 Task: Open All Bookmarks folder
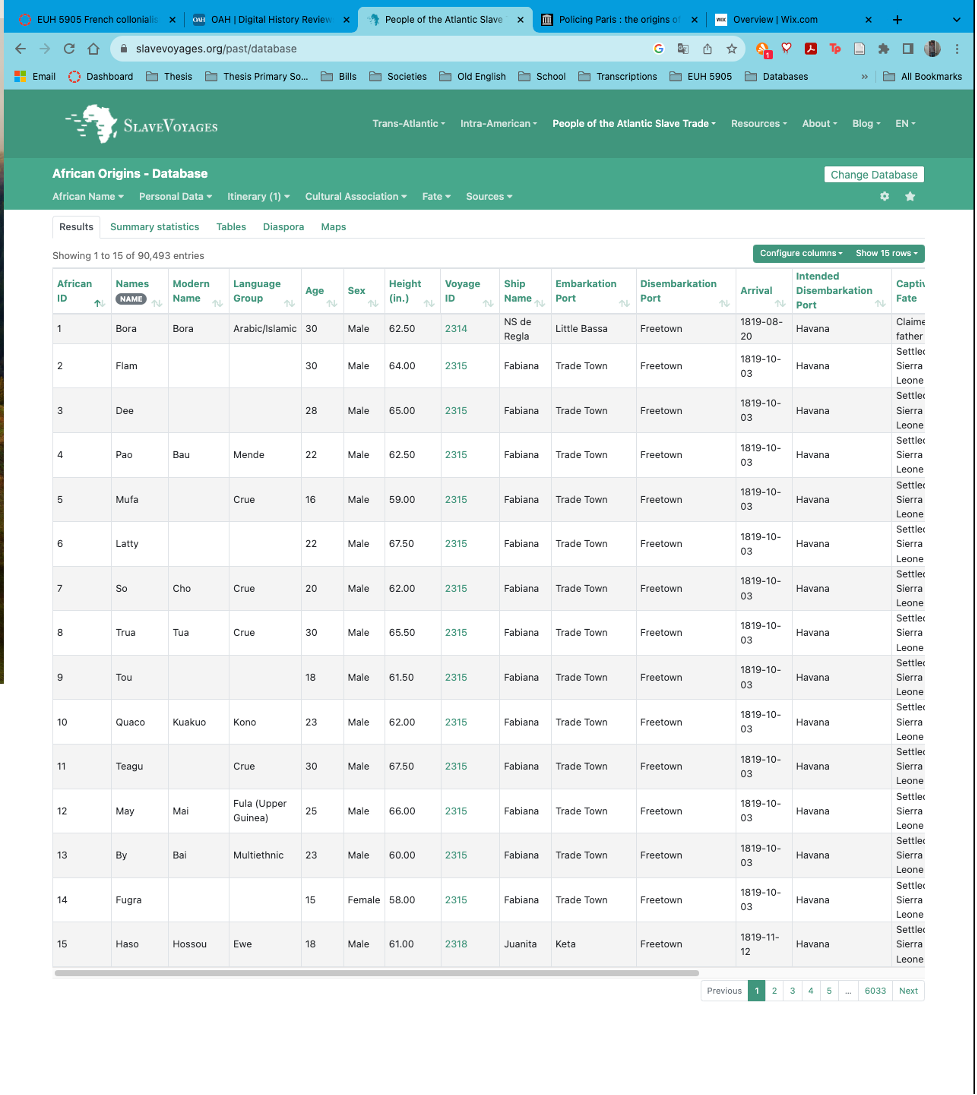point(923,77)
